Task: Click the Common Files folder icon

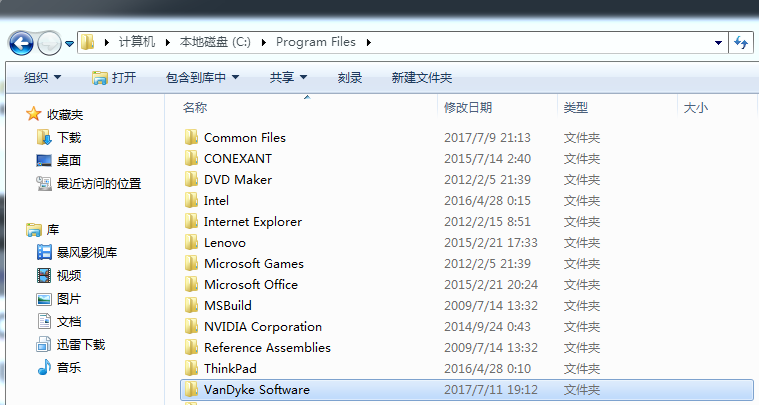Action: tap(191, 137)
